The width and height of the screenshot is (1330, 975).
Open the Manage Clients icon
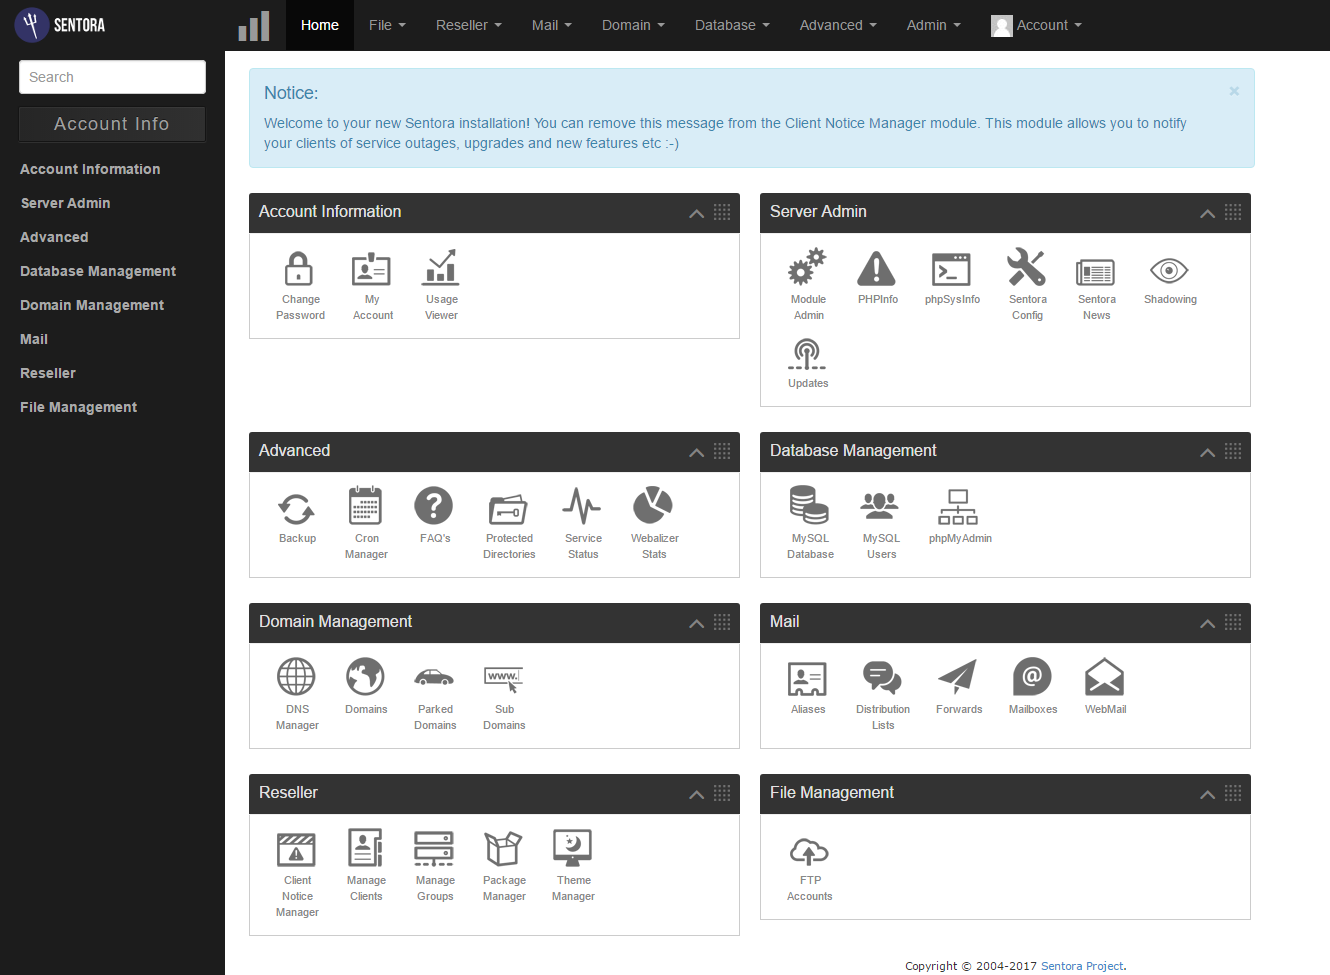click(x=365, y=848)
